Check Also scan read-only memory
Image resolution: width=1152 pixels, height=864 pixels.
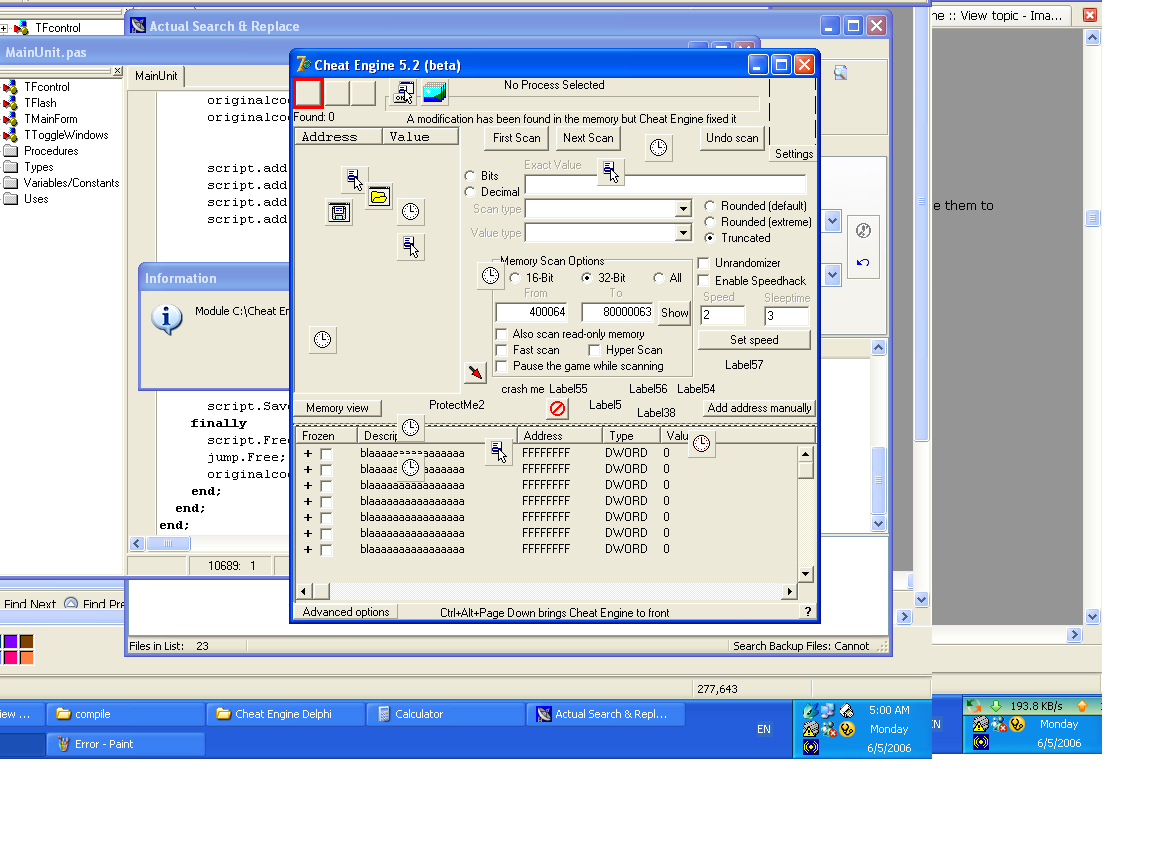click(x=502, y=334)
